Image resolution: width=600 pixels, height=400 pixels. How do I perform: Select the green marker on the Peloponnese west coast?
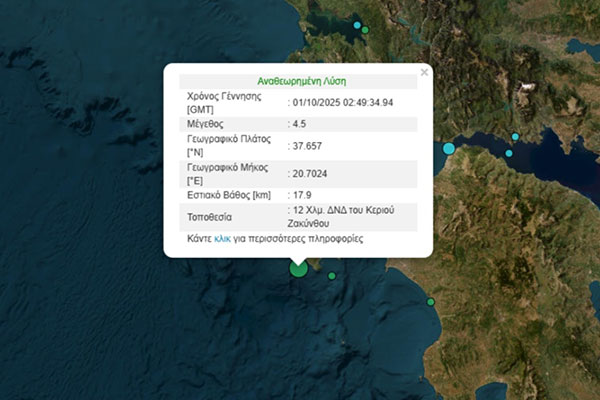point(431,302)
